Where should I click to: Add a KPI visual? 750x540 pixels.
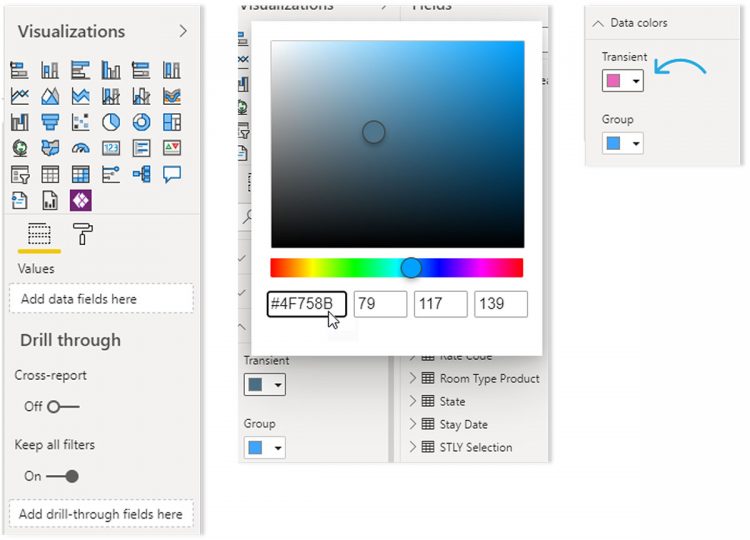(x=172, y=148)
